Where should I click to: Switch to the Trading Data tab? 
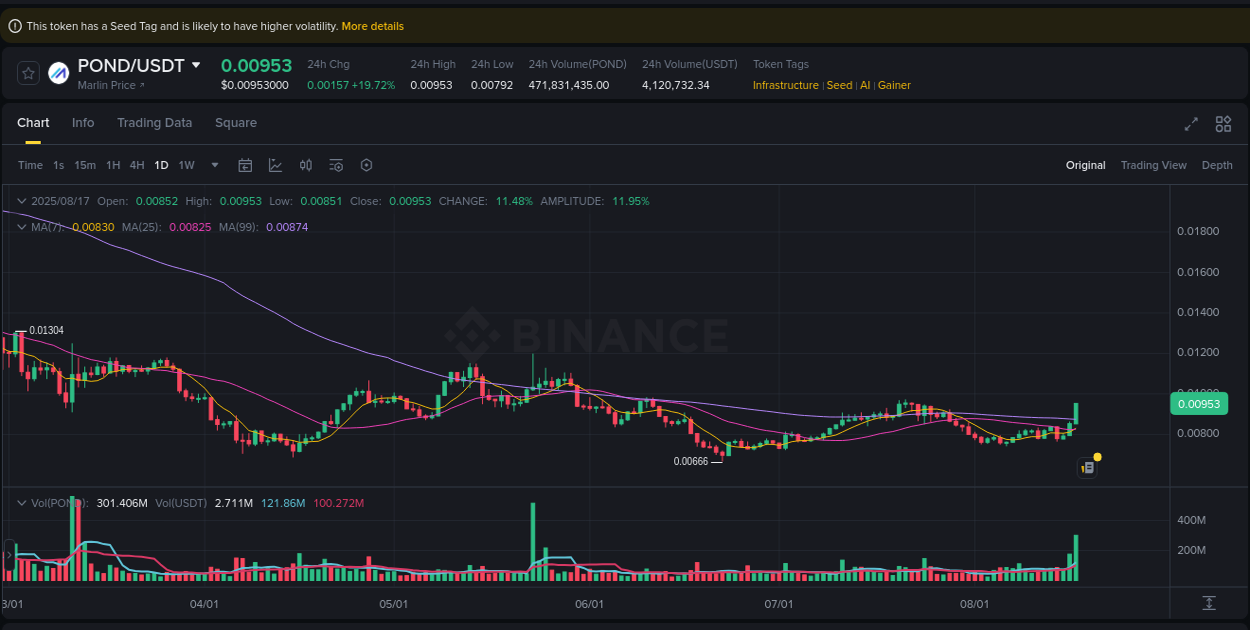pyautogui.click(x=154, y=122)
